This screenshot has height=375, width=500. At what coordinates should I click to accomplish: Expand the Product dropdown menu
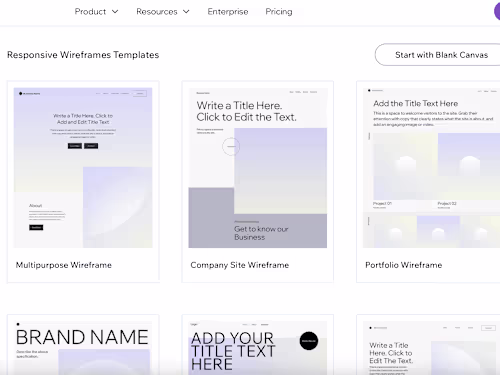click(96, 12)
